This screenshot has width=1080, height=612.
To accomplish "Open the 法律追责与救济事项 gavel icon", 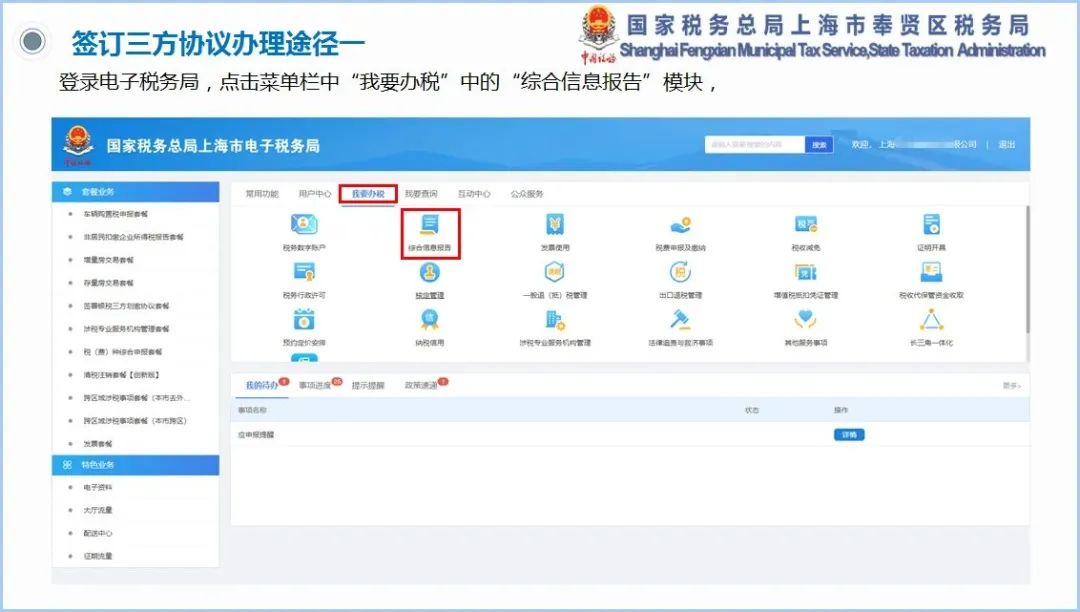I will 681,320.
